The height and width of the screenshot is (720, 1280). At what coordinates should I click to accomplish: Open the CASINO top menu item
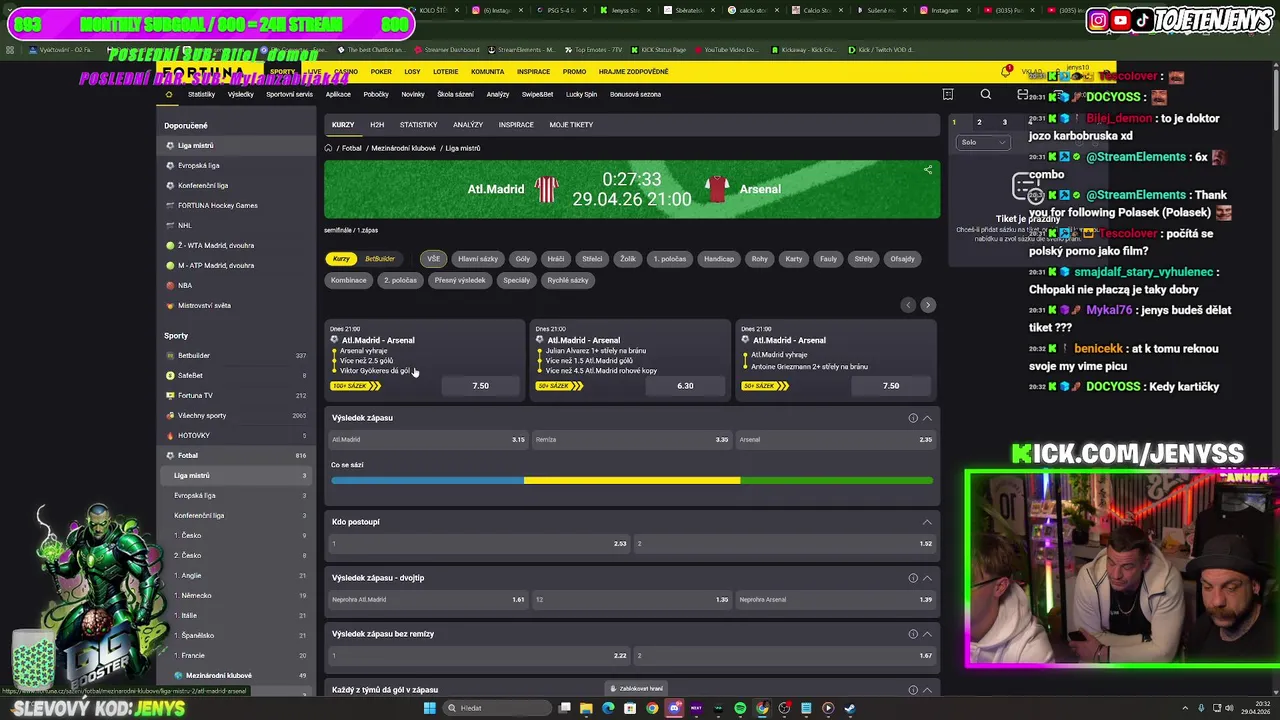pyautogui.click(x=346, y=72)
